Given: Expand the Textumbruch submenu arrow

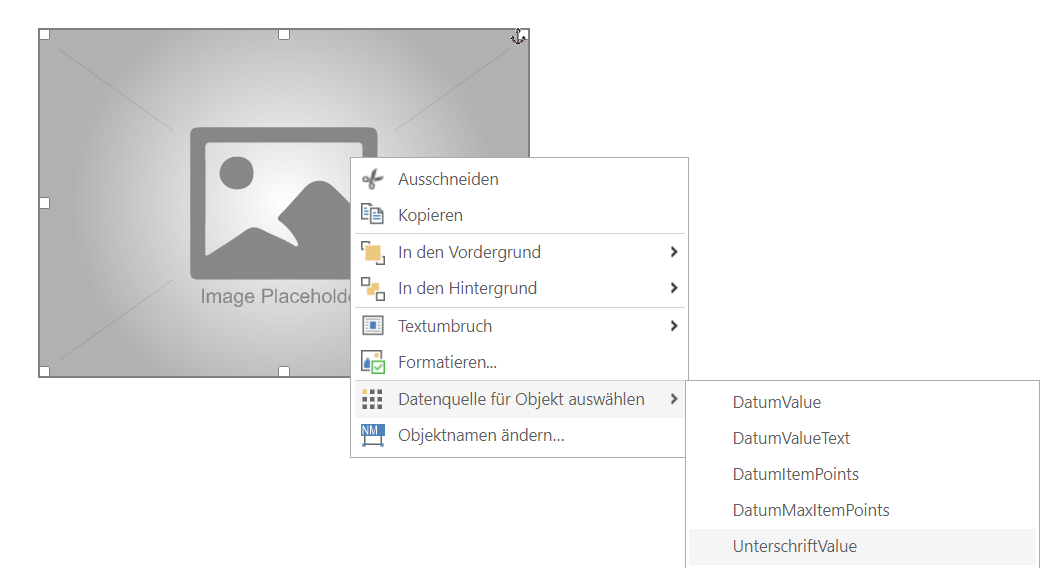Looking at the screenshot, I should pyautogui.click(x=674, y=326).
